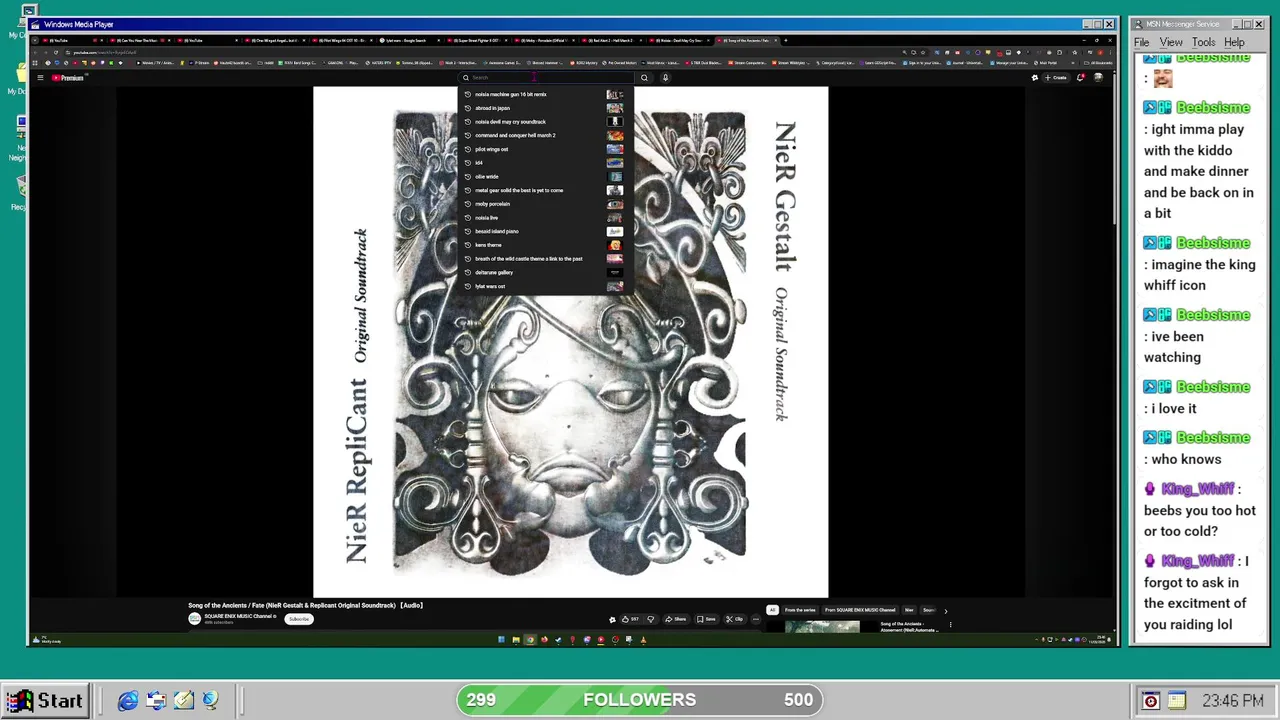The height and width of the screenshot is (720, 1280).
Task: Open options for the recommended video
Action: [x=950, y=625]
